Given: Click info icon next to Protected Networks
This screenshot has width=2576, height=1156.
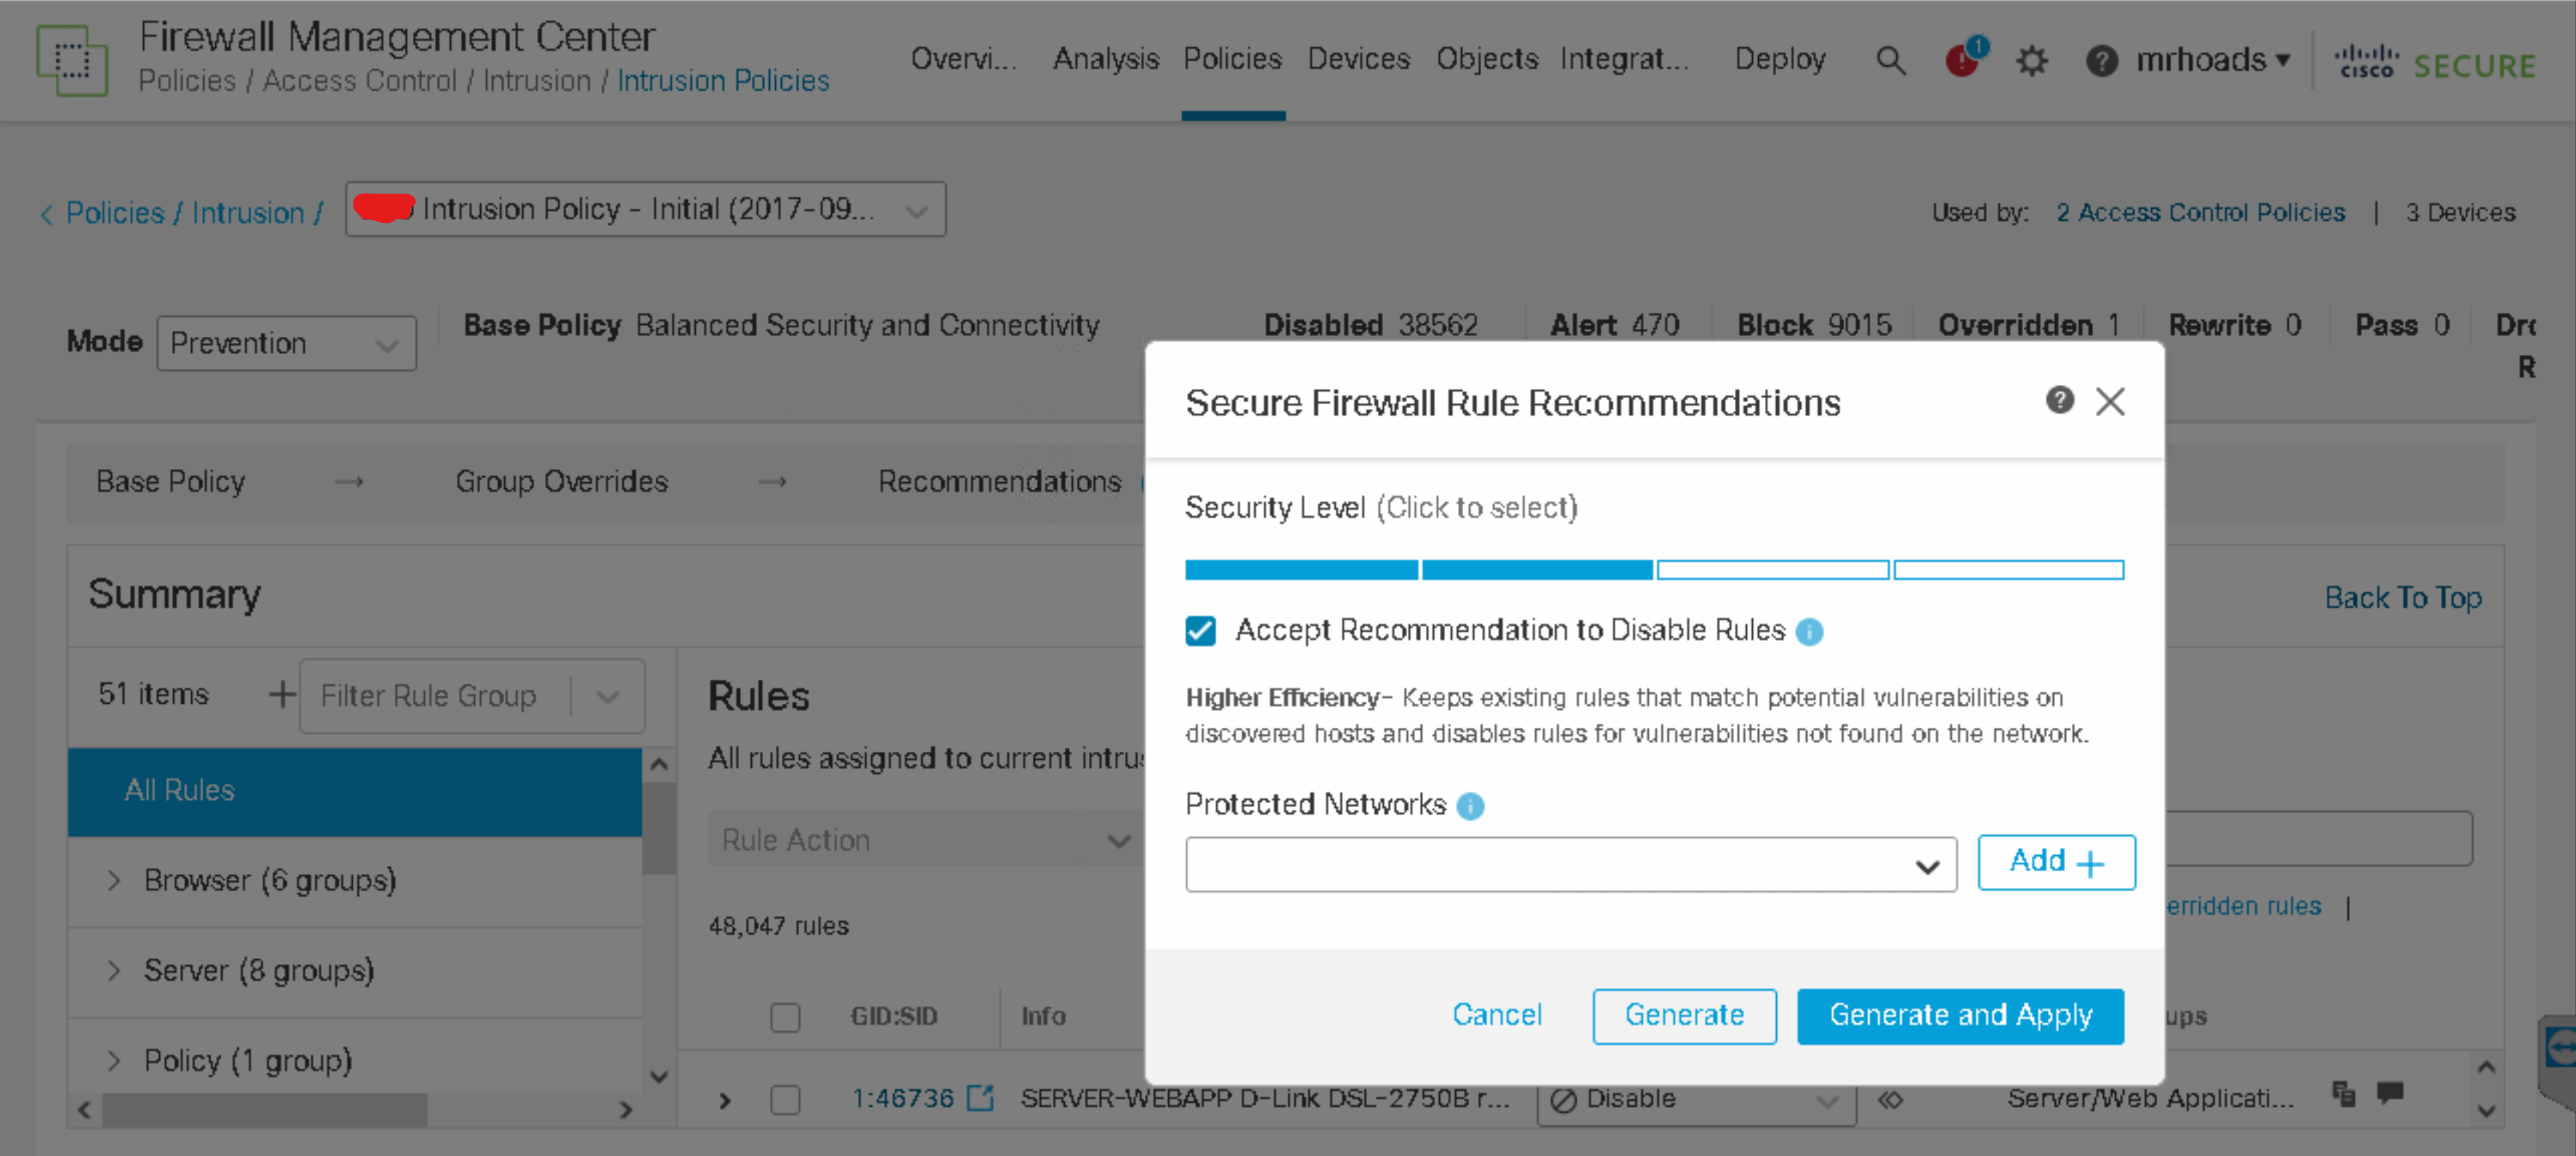Looking at the screenshot, I should pyautogui.click(x=1470, y=806).
